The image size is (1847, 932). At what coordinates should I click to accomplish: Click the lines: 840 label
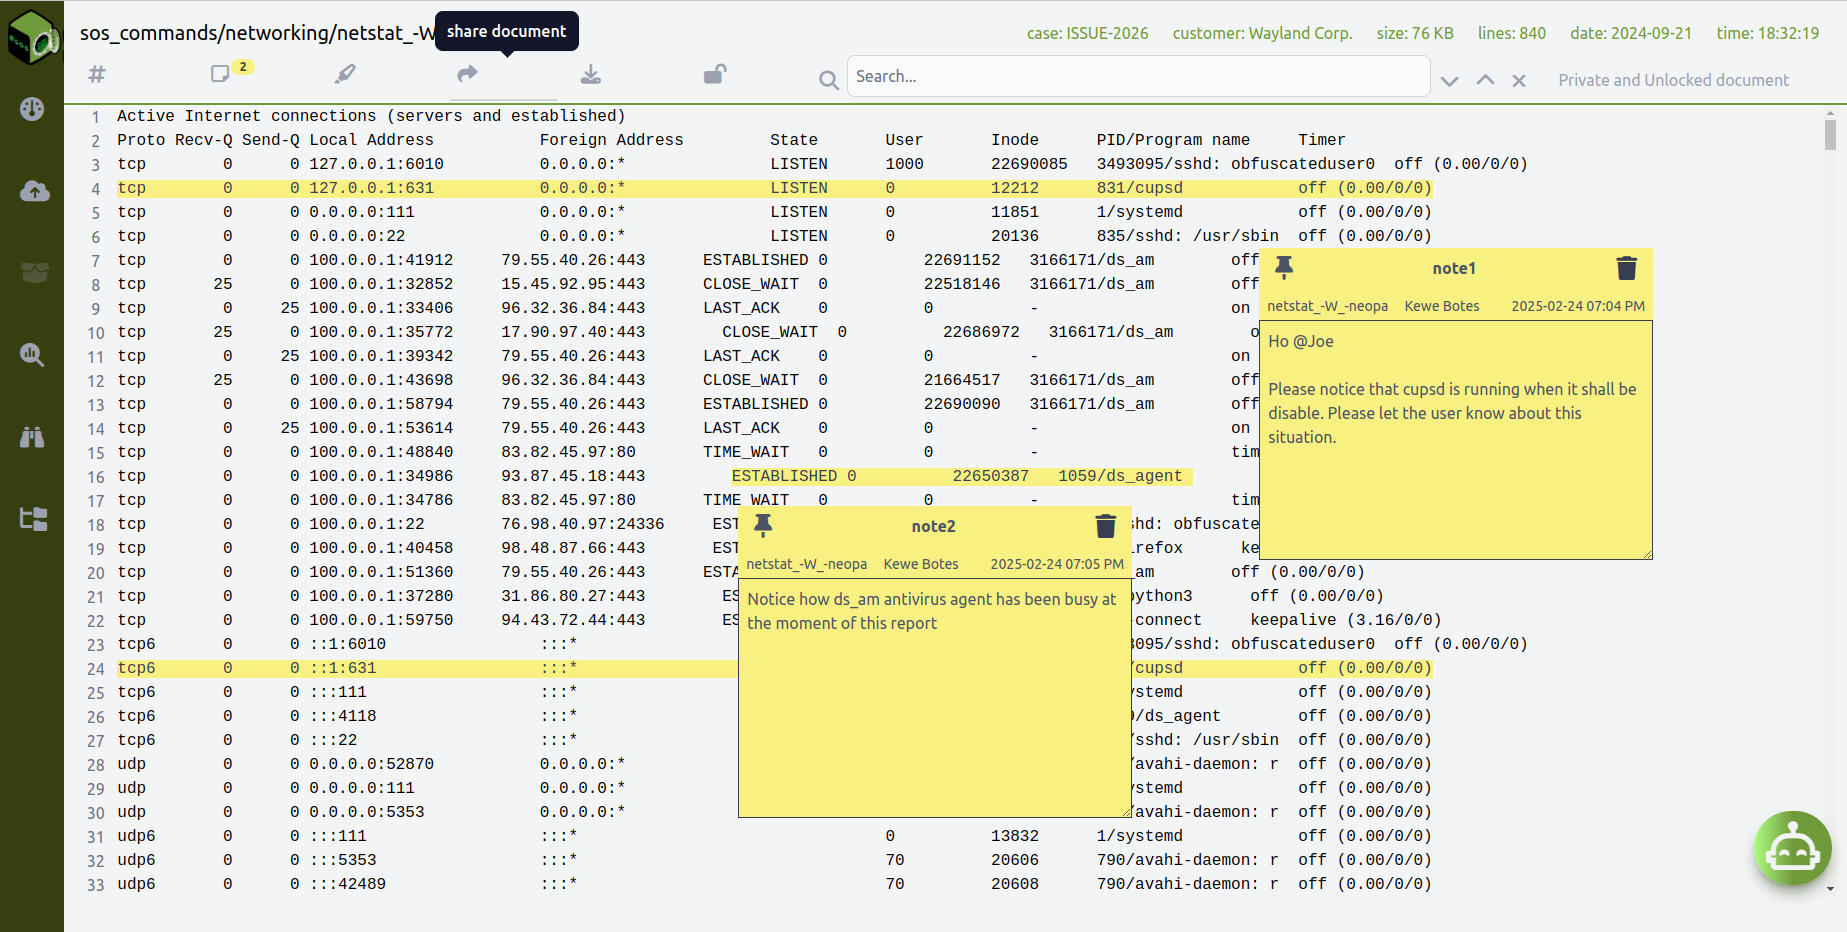coord(1512,33)
